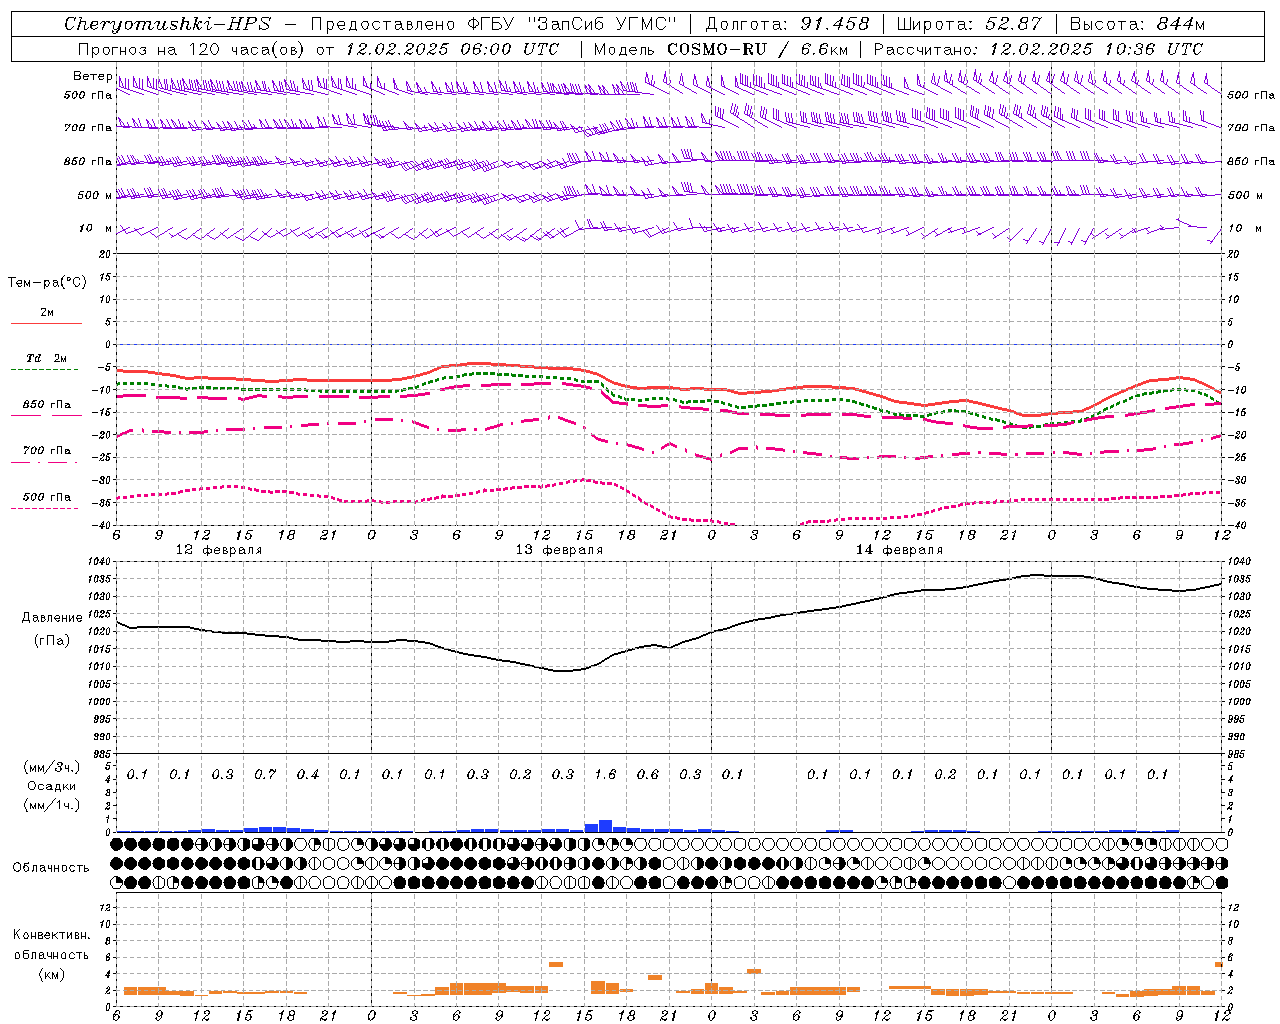The height and width of the screenshot is (1024, 1280).
Task: Click the Облачность cloud cover label
Action: [x=50, y=867]
